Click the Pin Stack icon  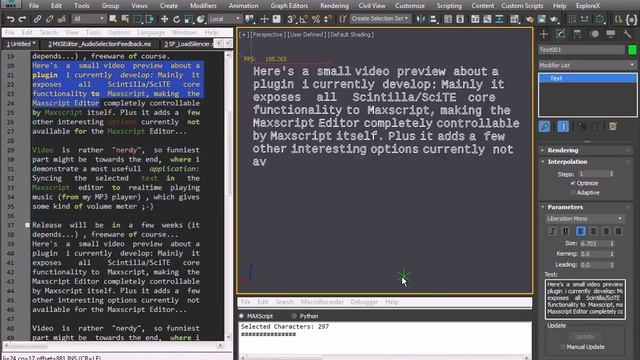click(544, 127)
